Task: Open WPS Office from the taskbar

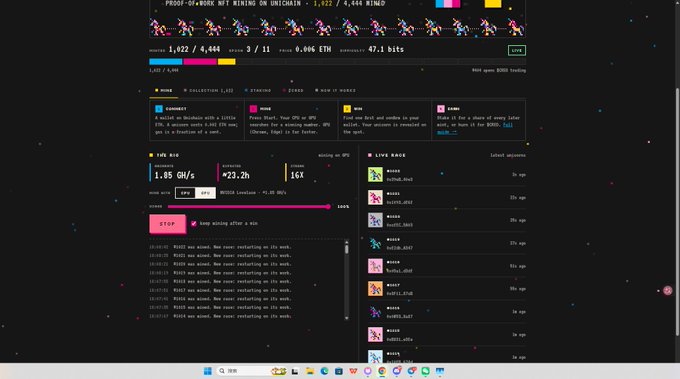Action: (x=353, y=371)
